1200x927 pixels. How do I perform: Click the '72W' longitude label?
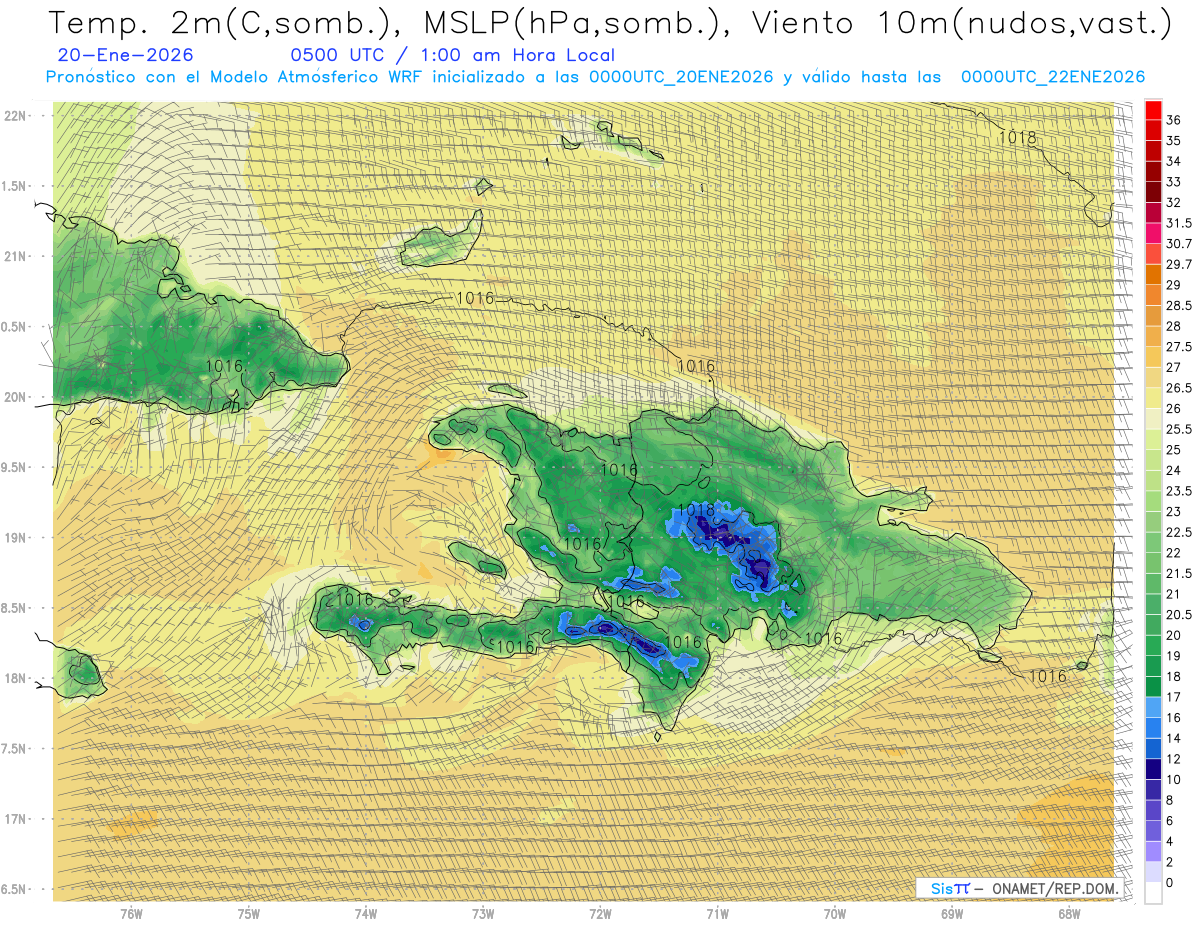click(600, 913)
